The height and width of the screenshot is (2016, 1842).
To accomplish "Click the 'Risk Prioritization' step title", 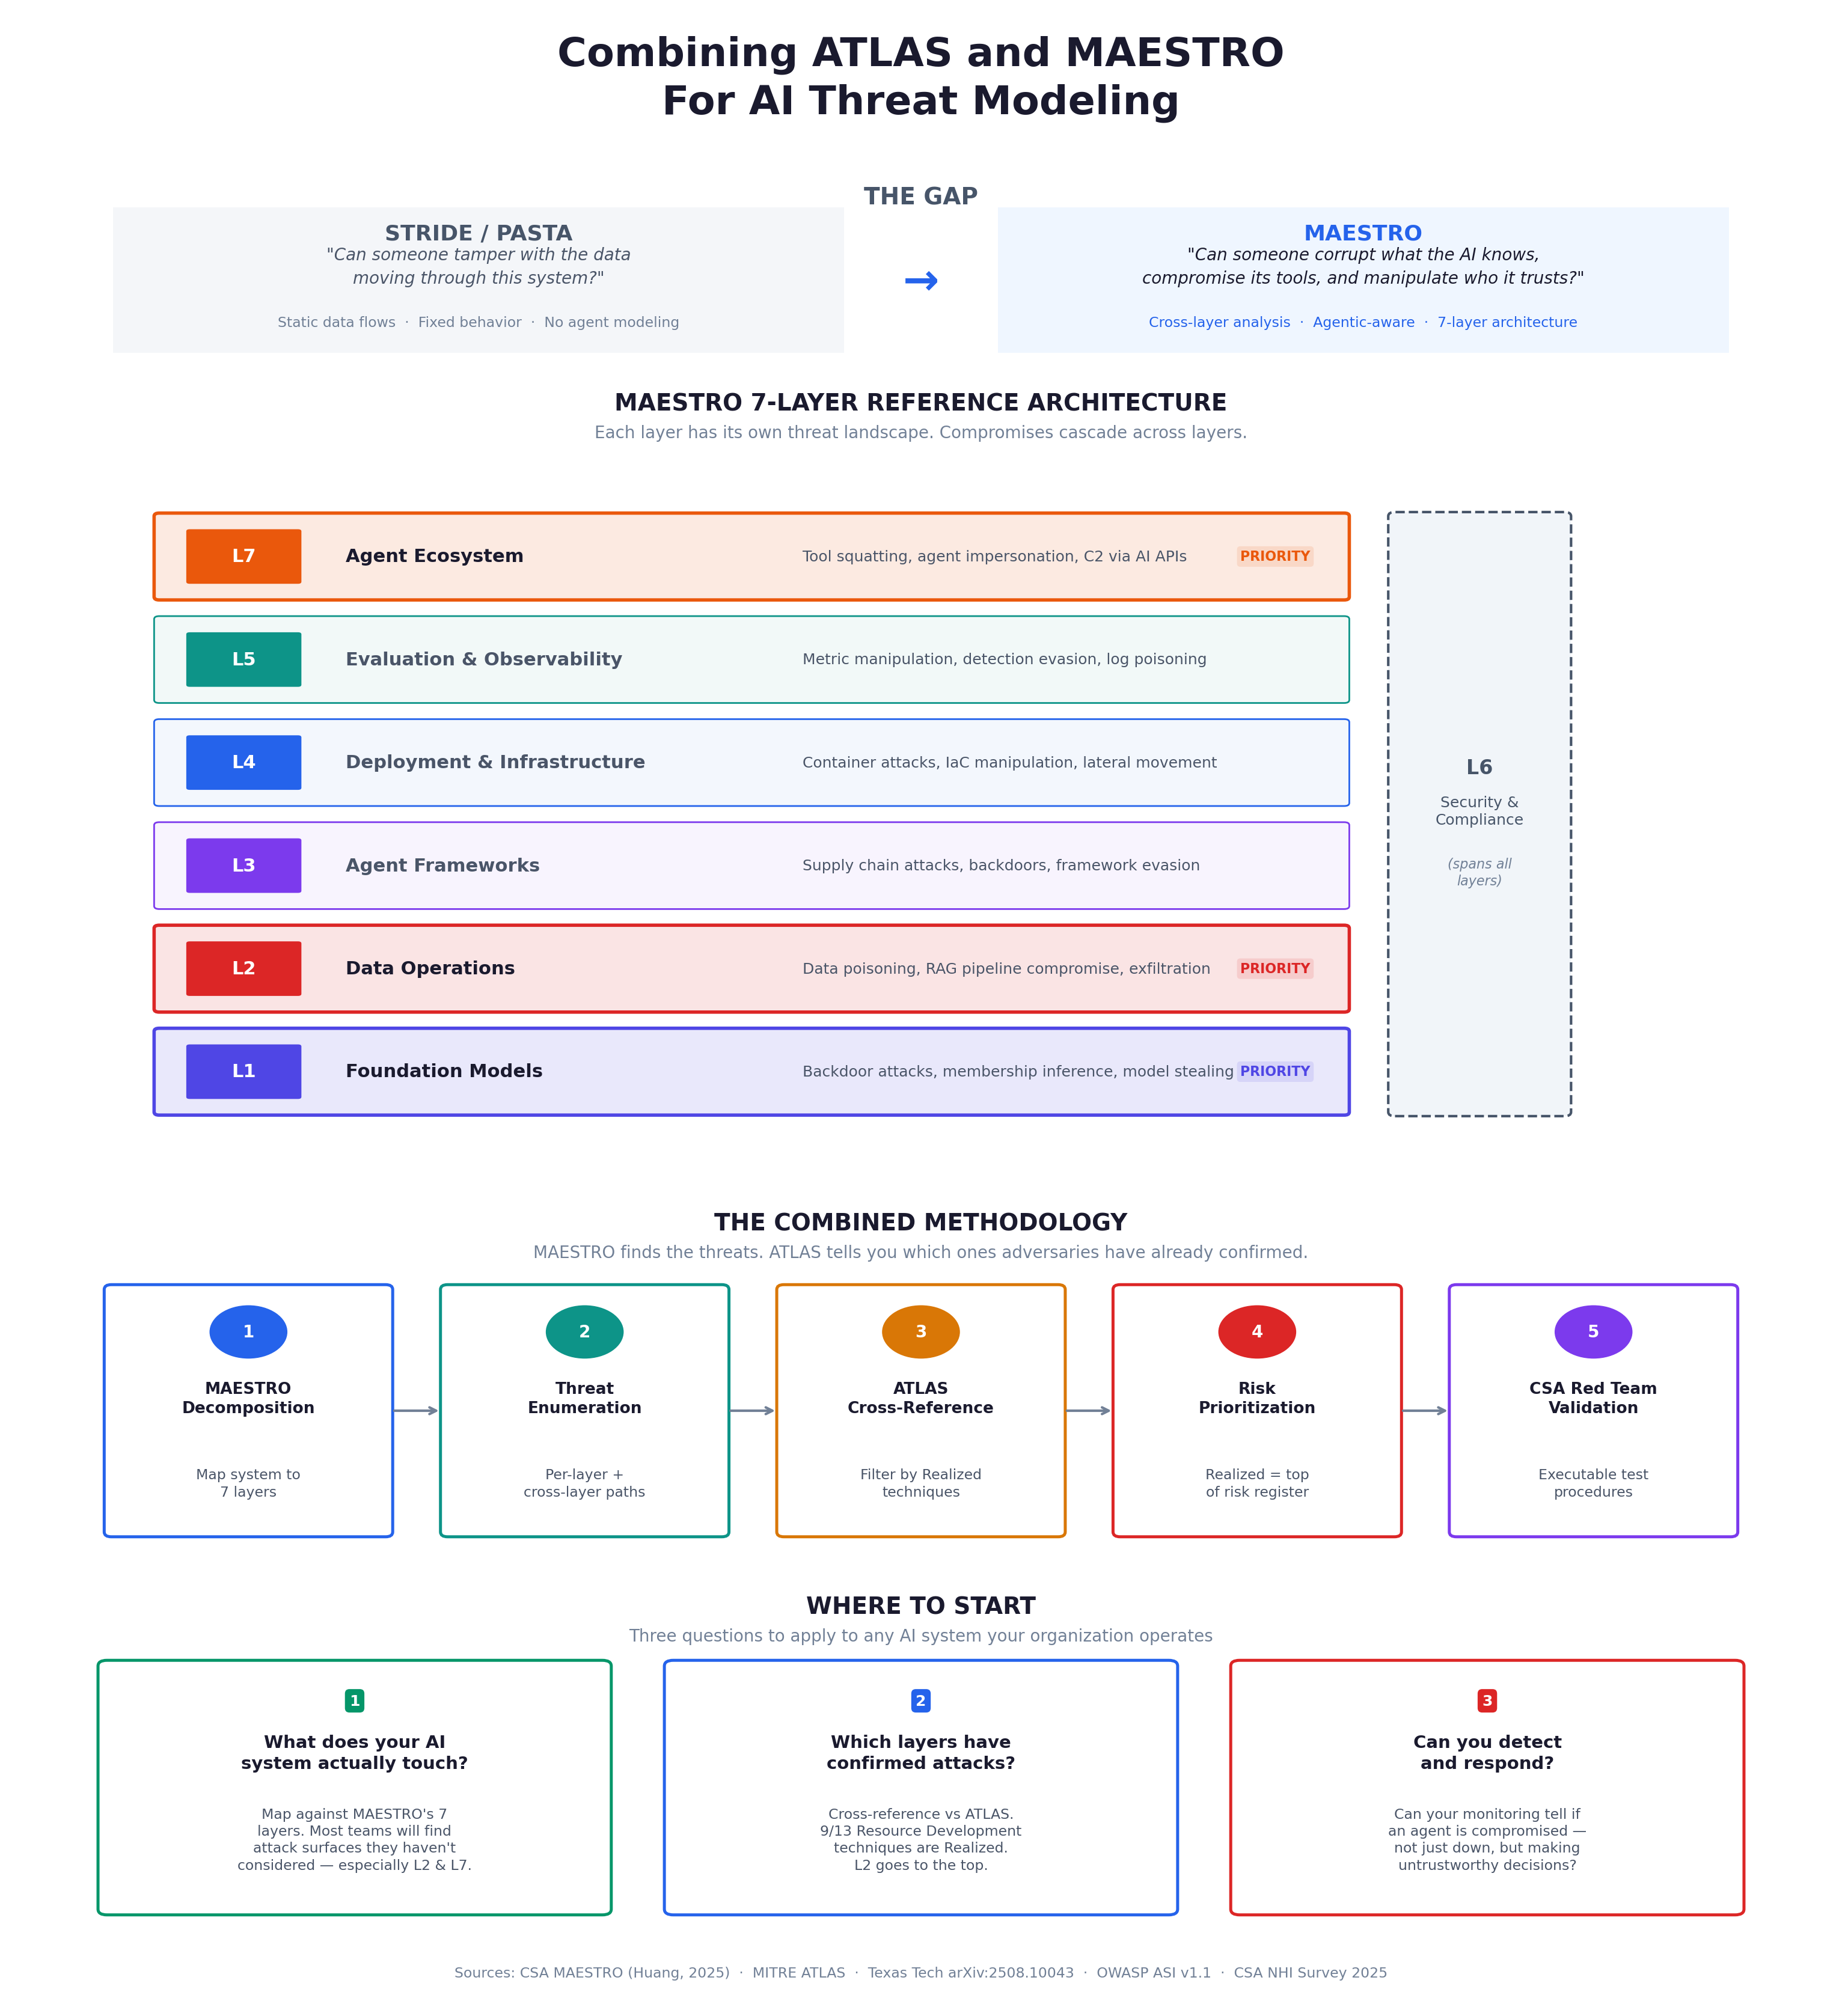I will (1256, 1398).
